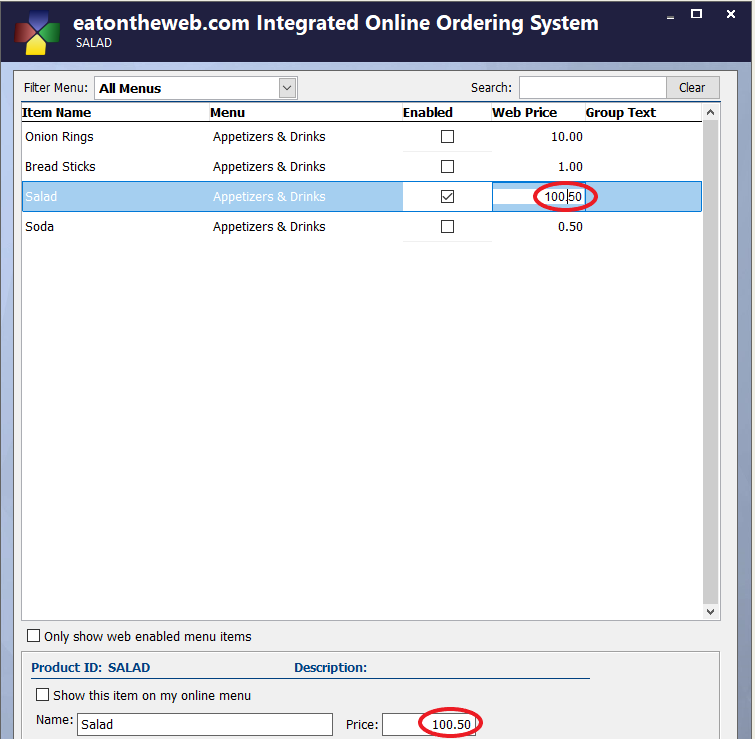755x739 pixels.
Task: Select the Salad item name
Action: pyautogui.click(x=41, y=196)
